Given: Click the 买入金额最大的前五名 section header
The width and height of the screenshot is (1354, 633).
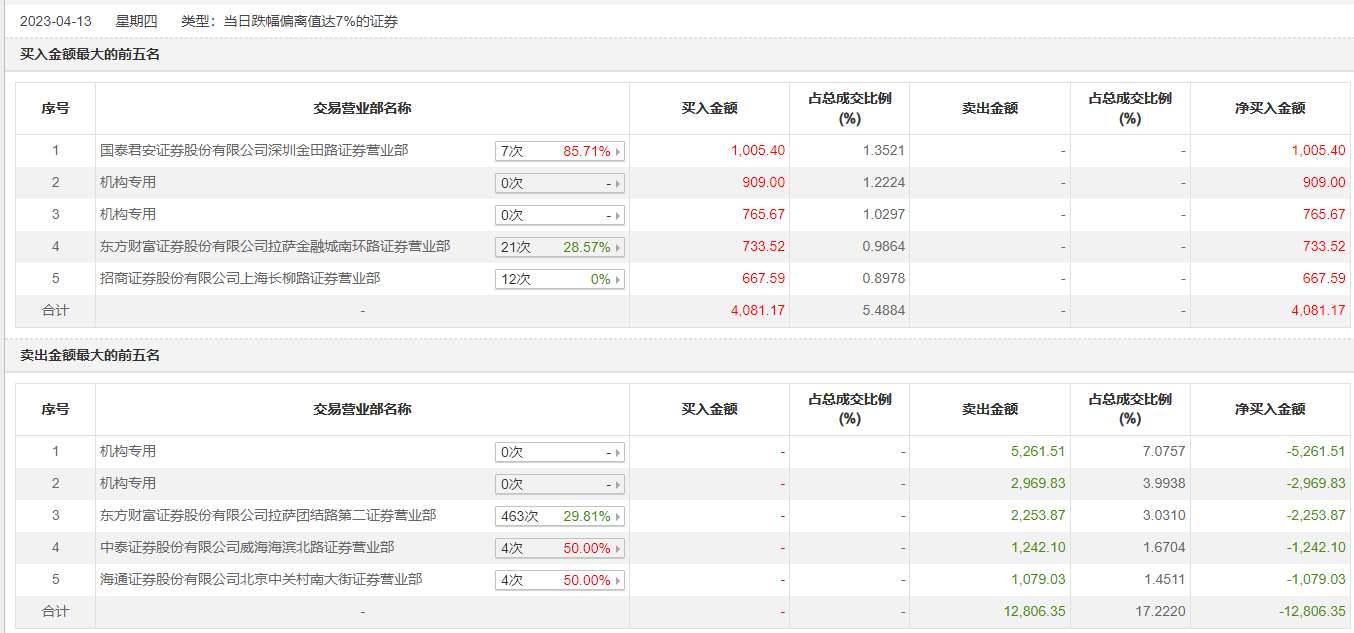Looking at the screenshot, I should click(x=90, y=55).
